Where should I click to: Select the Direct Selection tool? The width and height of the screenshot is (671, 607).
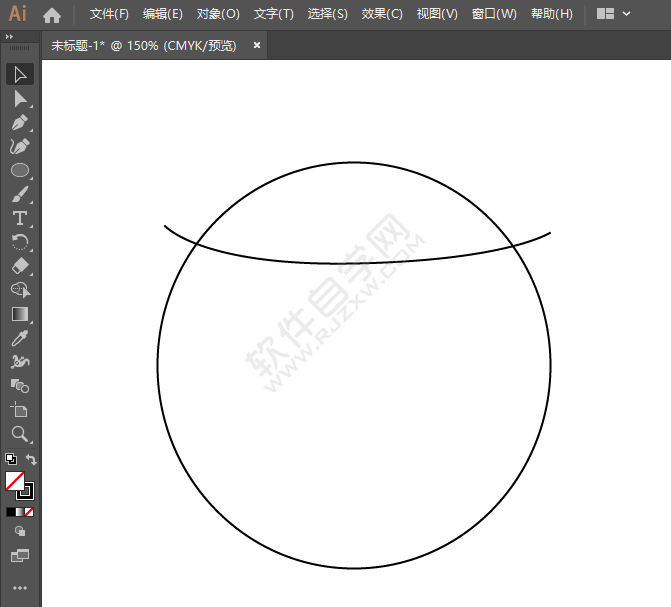point(19,98)
